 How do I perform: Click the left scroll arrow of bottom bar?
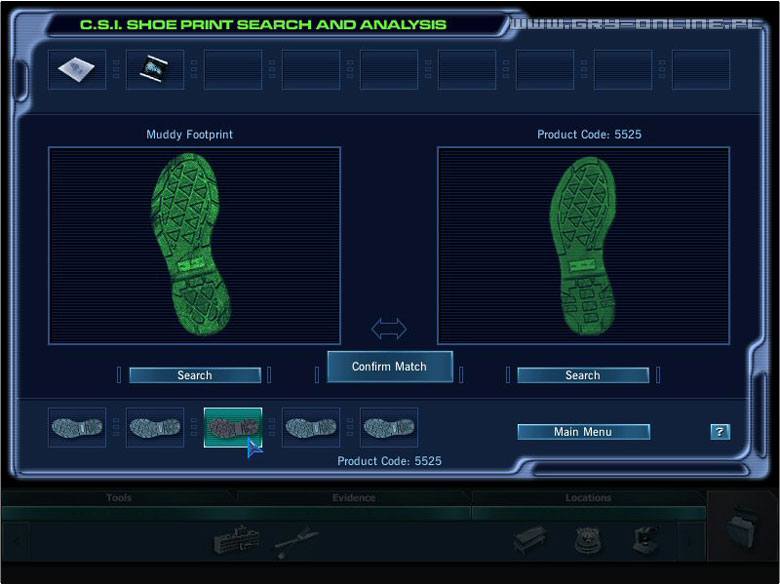16,541
